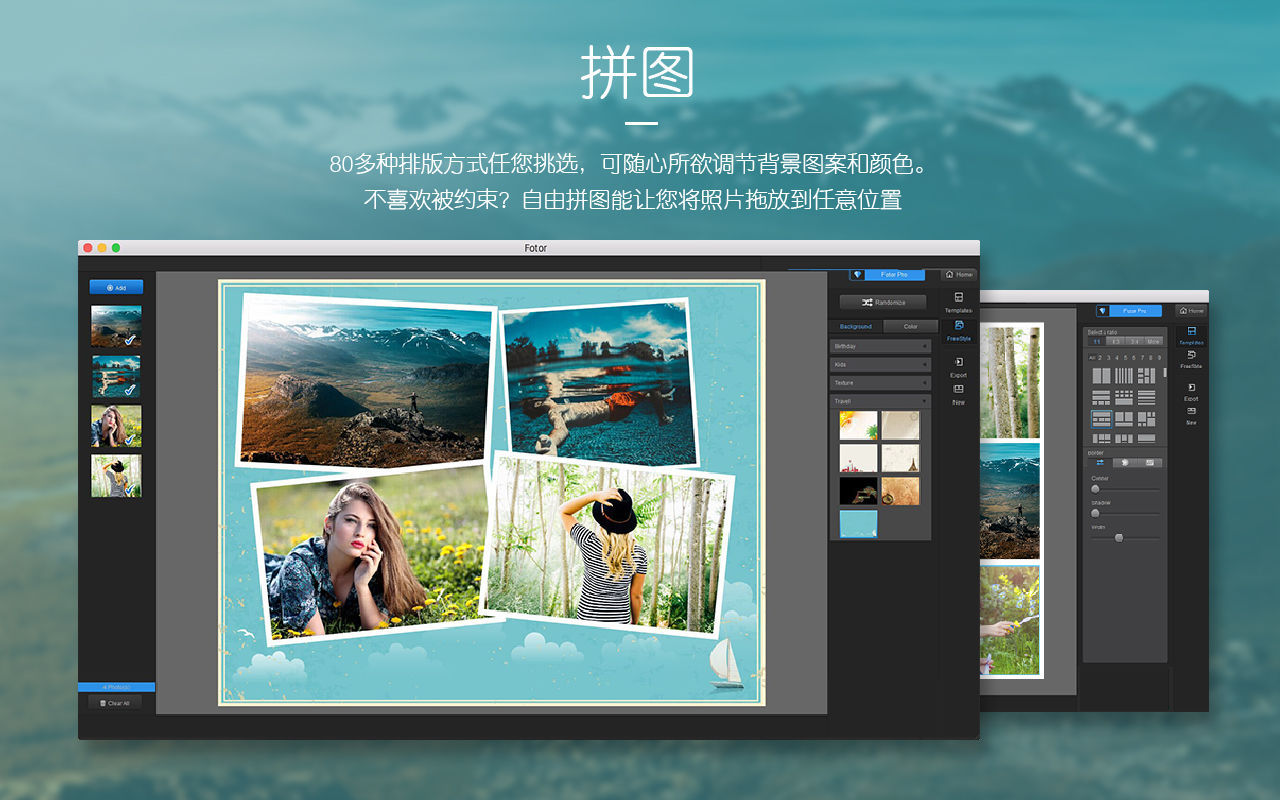
Task: Select 1:1 ratio in back window
Action: (1097, 342)
